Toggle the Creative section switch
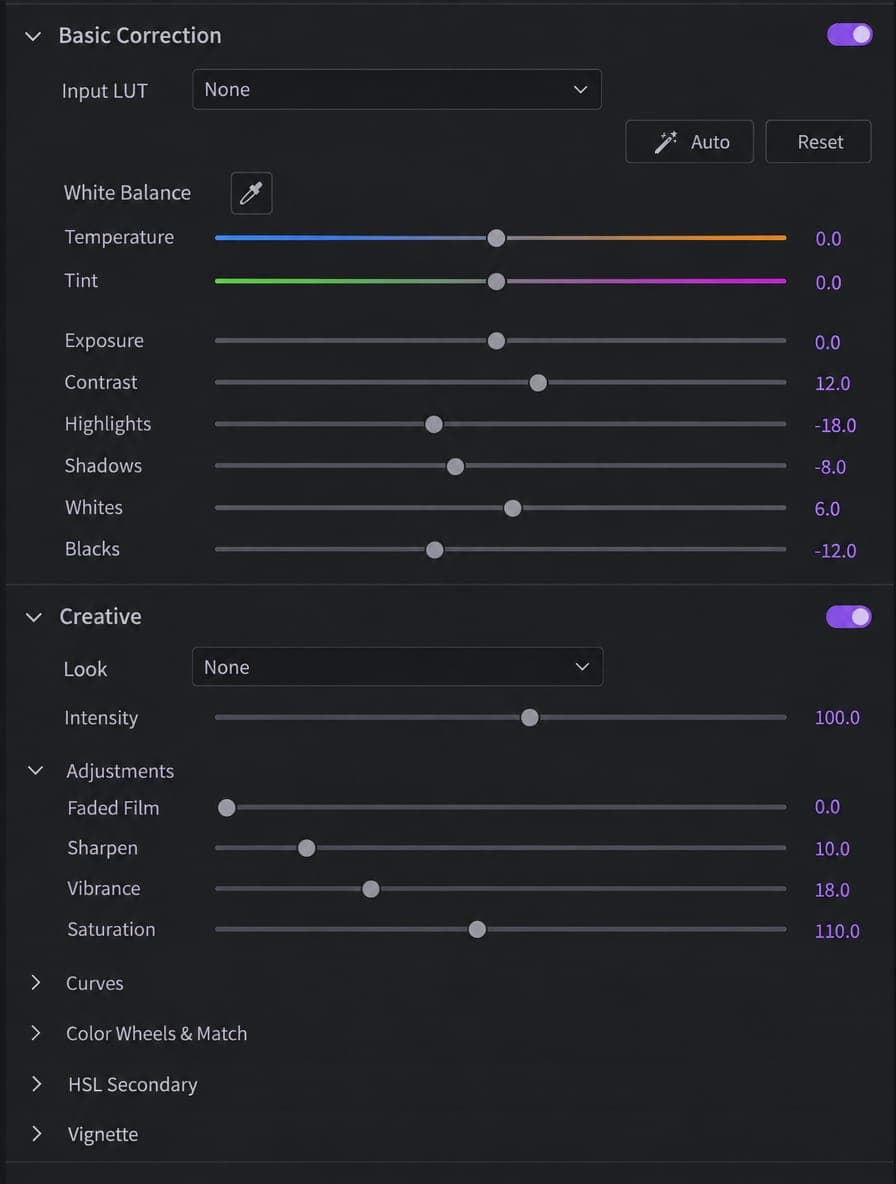Viewport: 896px width, 1184px height. pyautogui.click(x=849, y=617)
